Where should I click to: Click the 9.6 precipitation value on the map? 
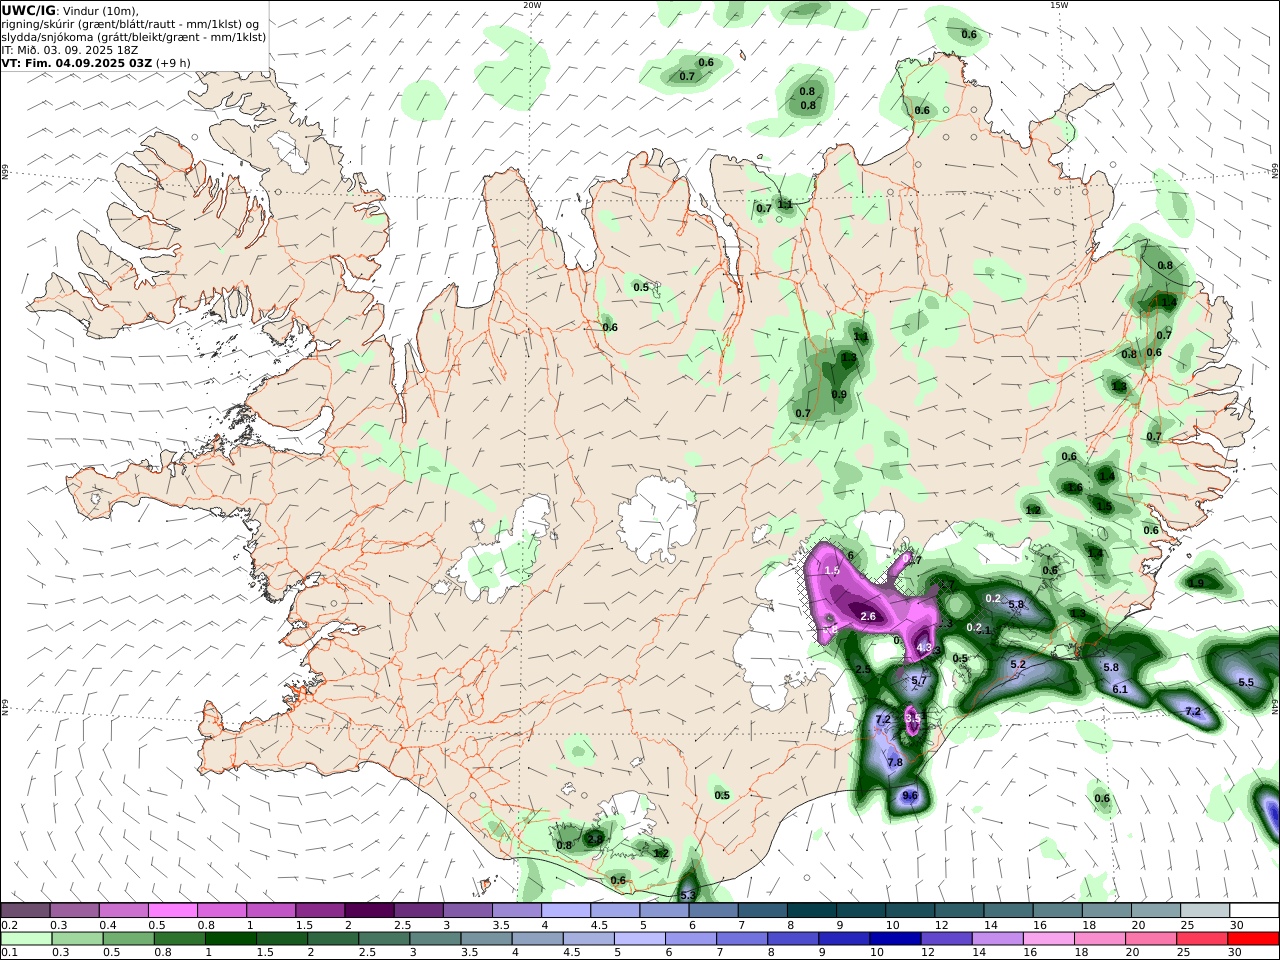pos(910,796)
